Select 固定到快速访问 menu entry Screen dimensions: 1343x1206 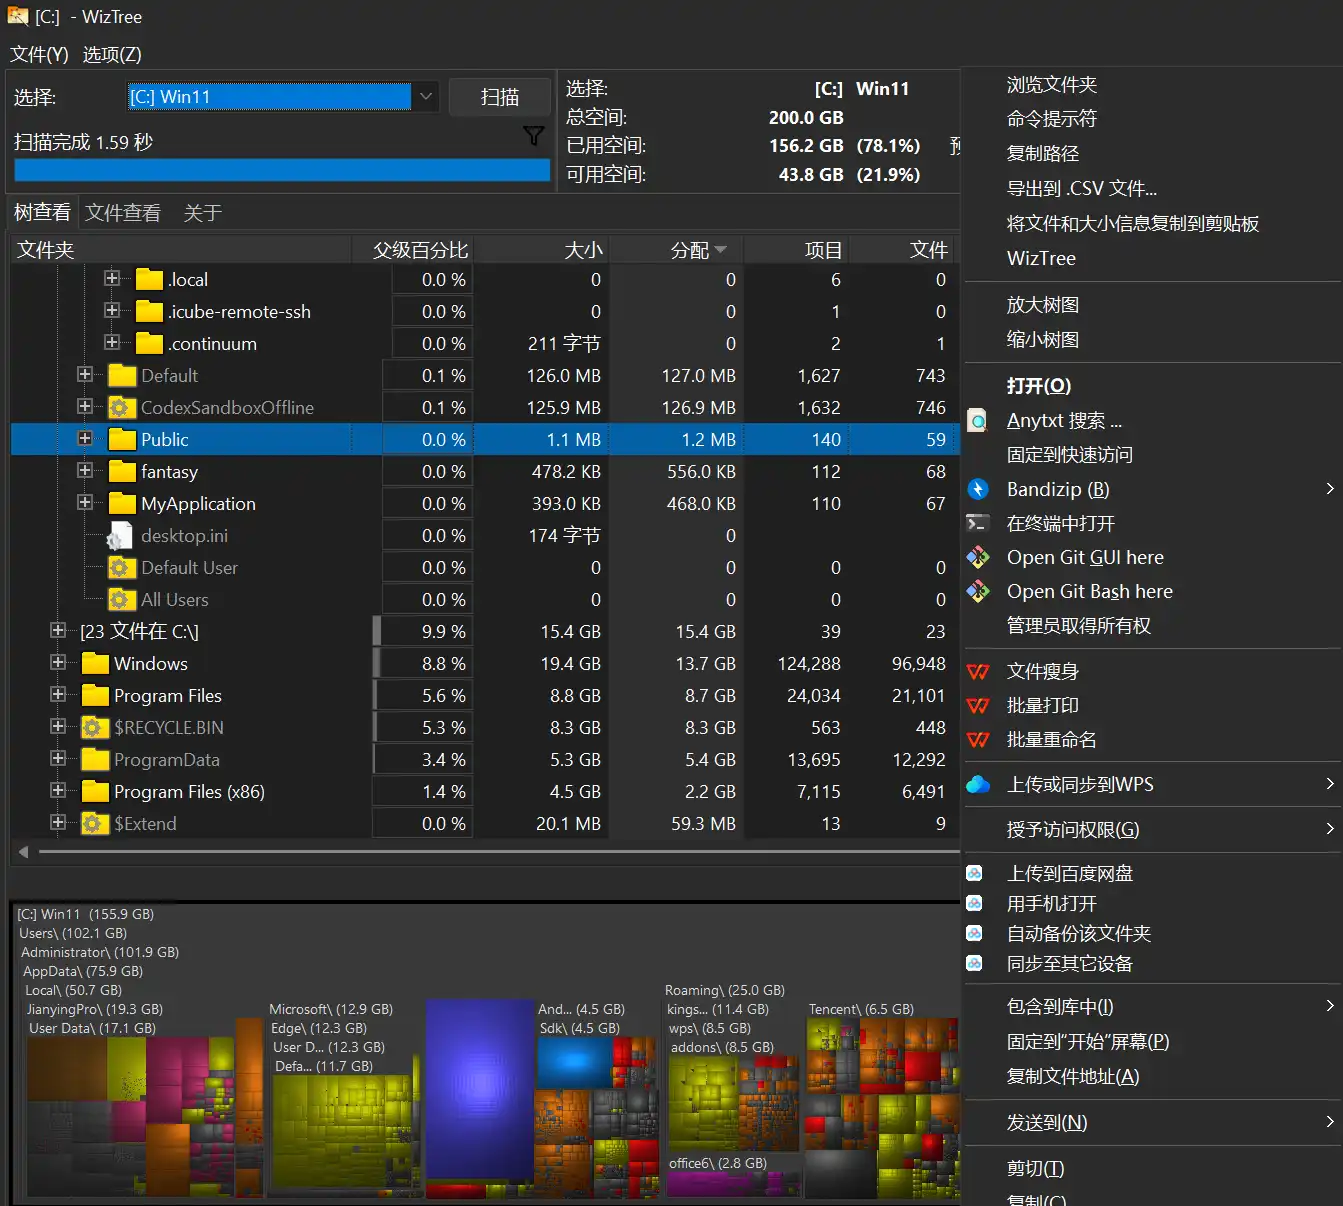tap(1069, 454)
